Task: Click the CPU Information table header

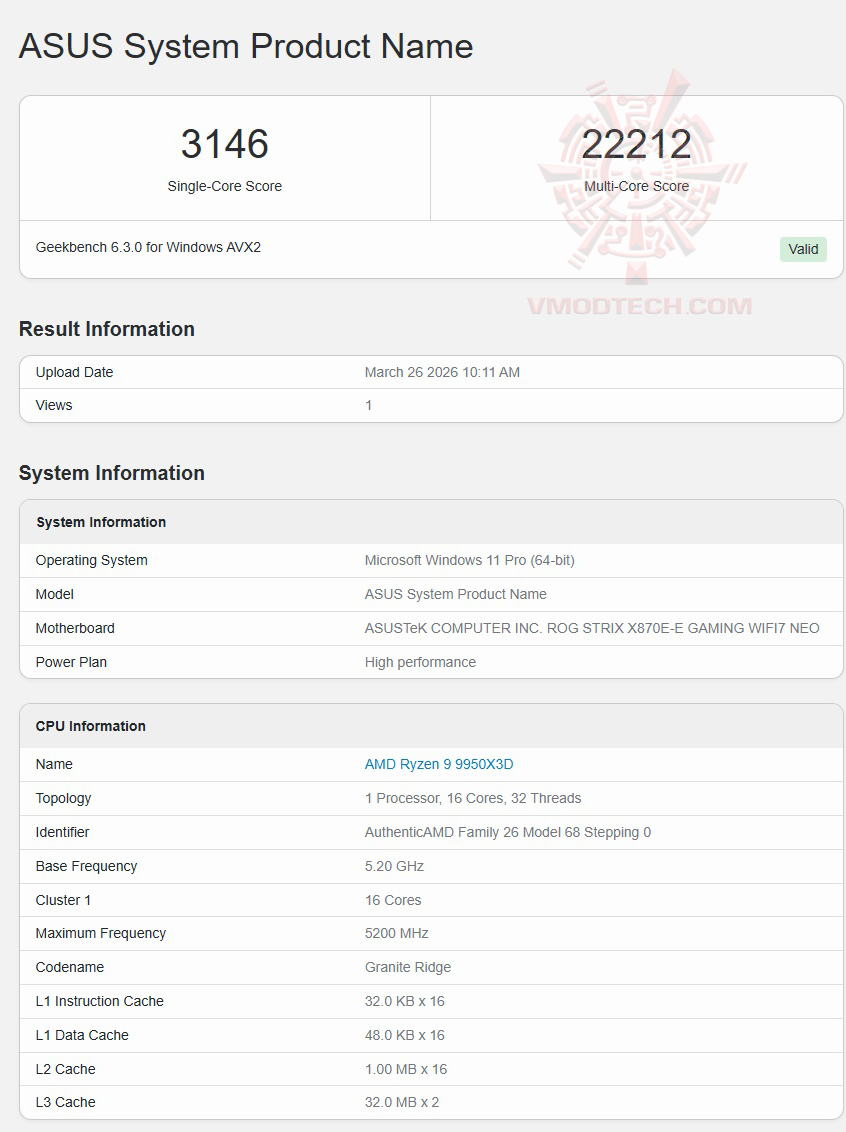Action: (x=91, y=726)
